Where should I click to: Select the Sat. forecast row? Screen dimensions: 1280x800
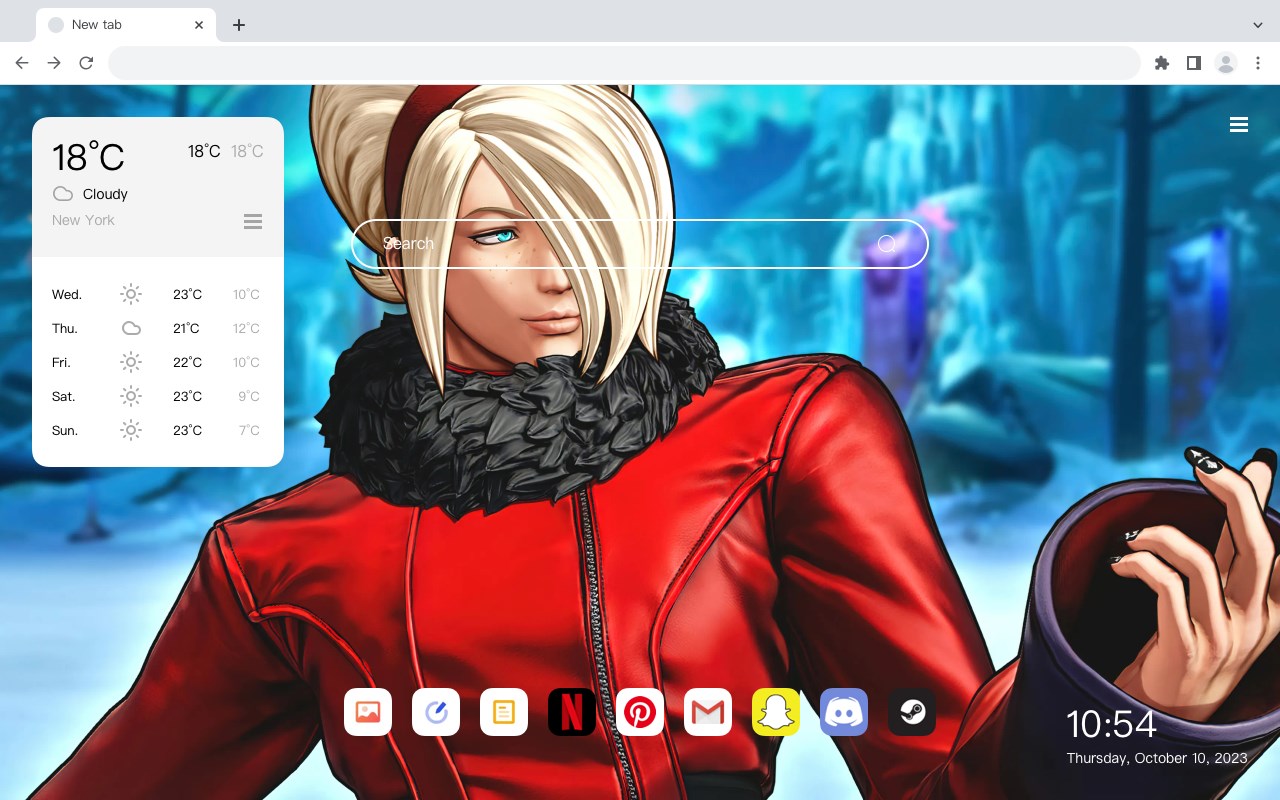[x=157, y=396]
